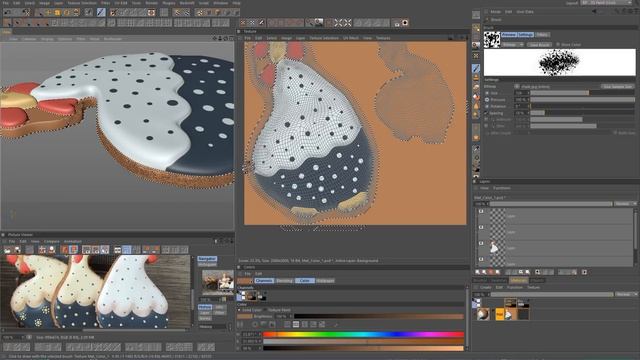The height and width of the screenshot is (360, 640).
Task: Switch to the Blending tab in Colors panel
Action: coord(284,281)
